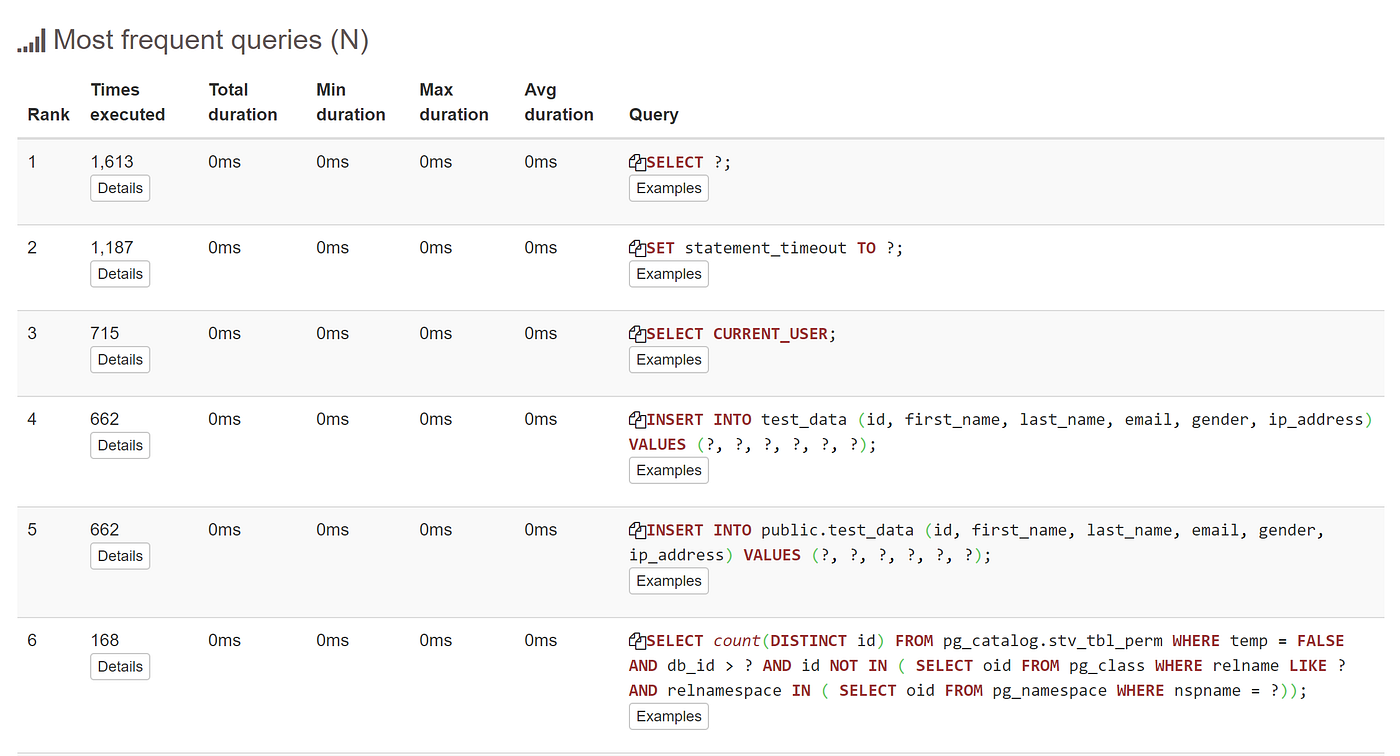Click the SELECT ?; query text
Screen dimensions: 1400x756
coord(689,162)
